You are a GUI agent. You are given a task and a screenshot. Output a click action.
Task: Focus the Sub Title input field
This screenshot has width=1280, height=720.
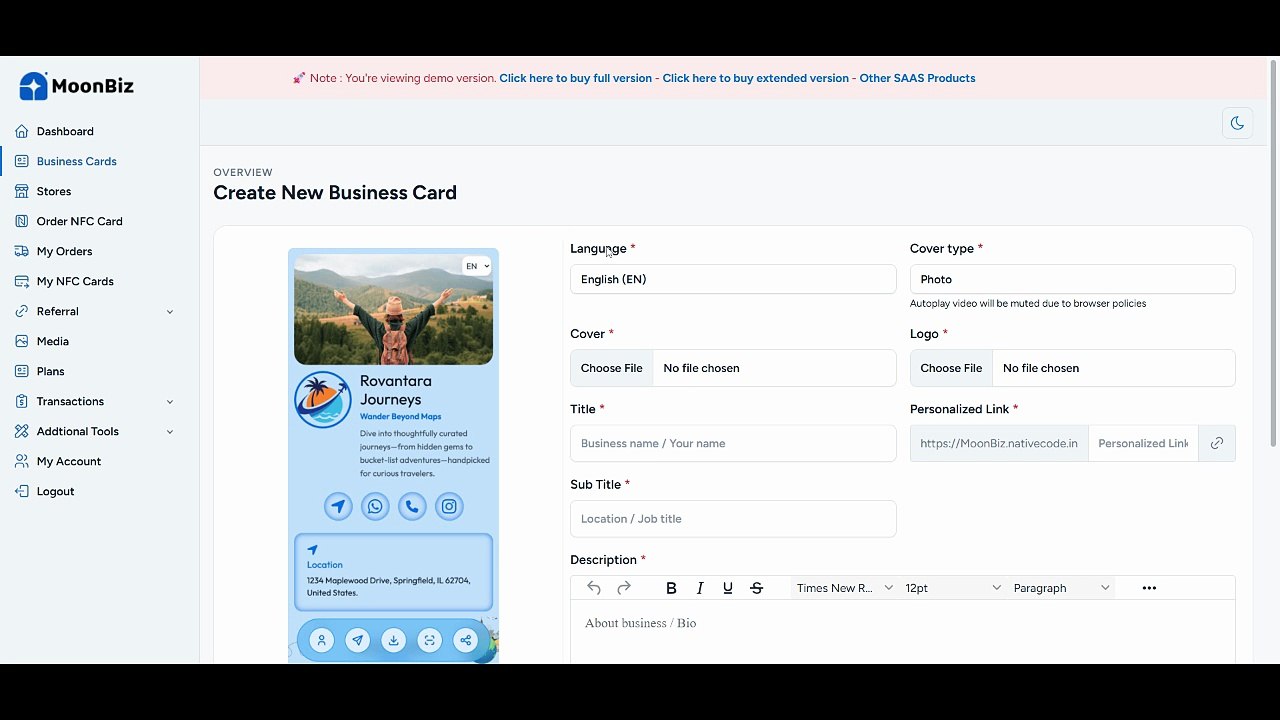(733, 519)
